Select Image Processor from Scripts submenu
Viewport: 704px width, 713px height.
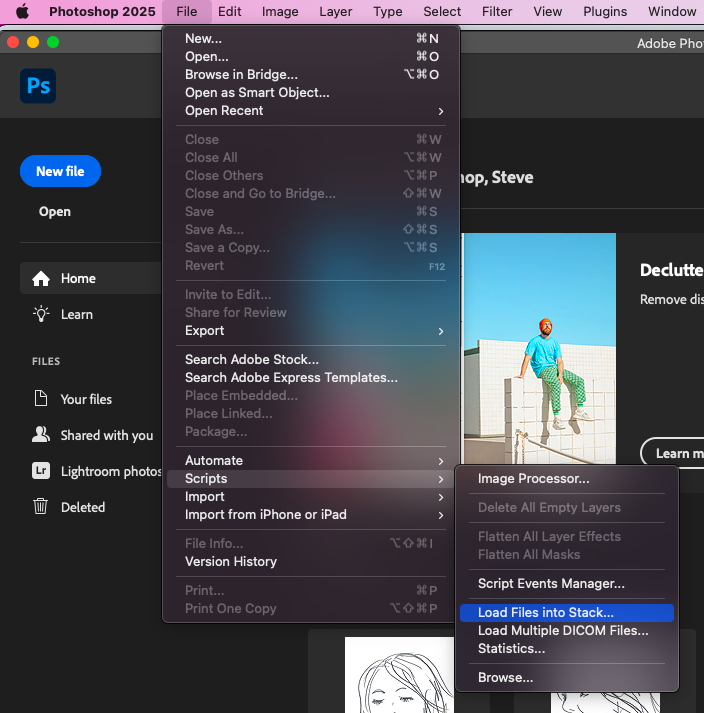coord(533,479)
